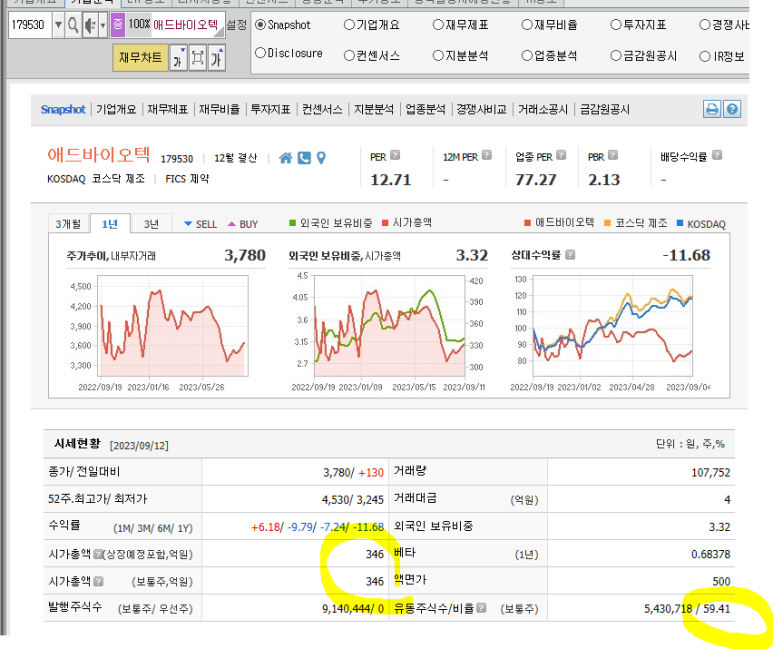This screenshot has width=773, height=649.
Task: Select the Snapshot radio button
Action: (x=261, y=25)
